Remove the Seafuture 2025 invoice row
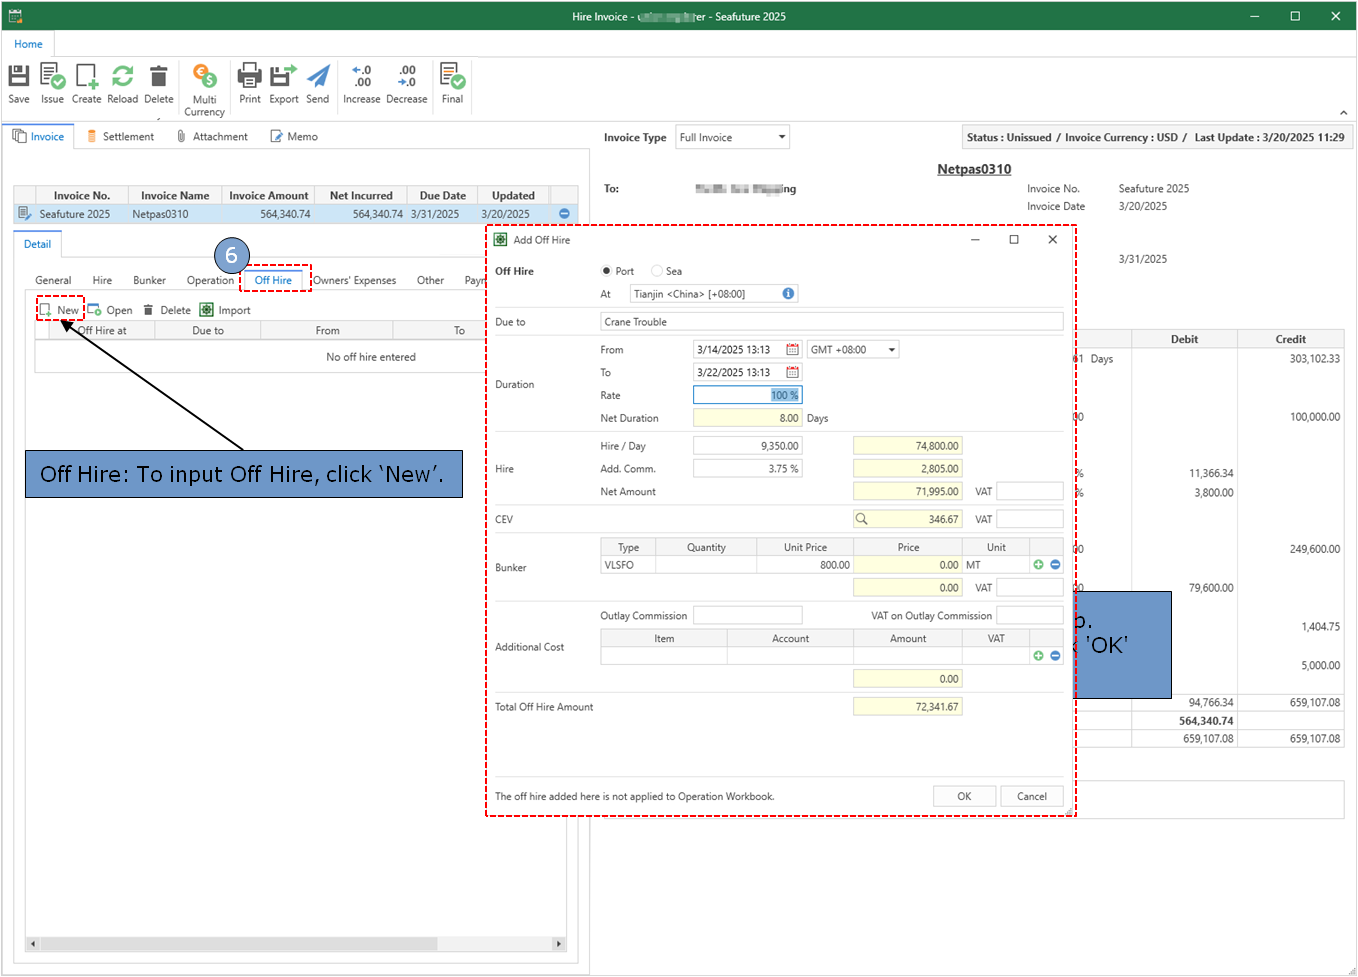Screen dimensions: 1358x977 coord(564,214)
